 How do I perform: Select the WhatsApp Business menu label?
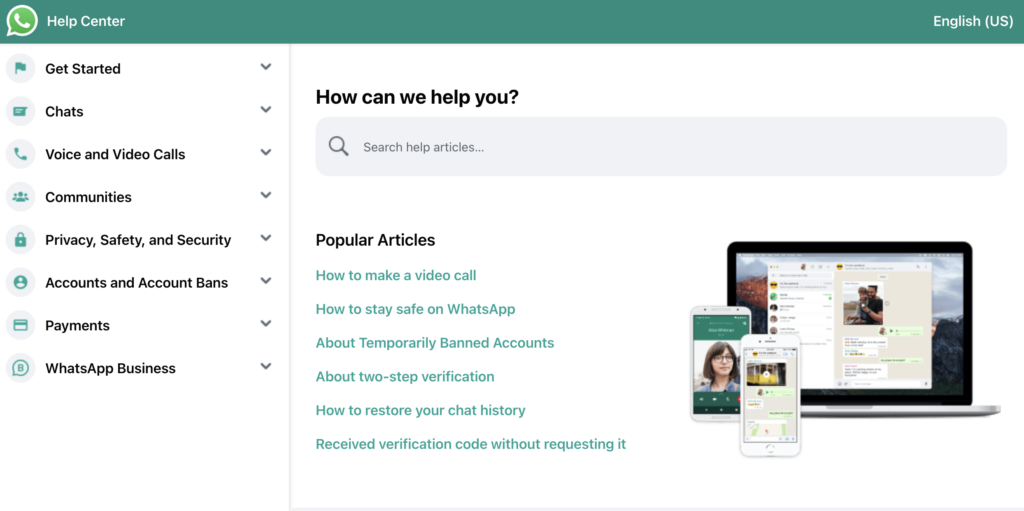click(x=110, y=369)
